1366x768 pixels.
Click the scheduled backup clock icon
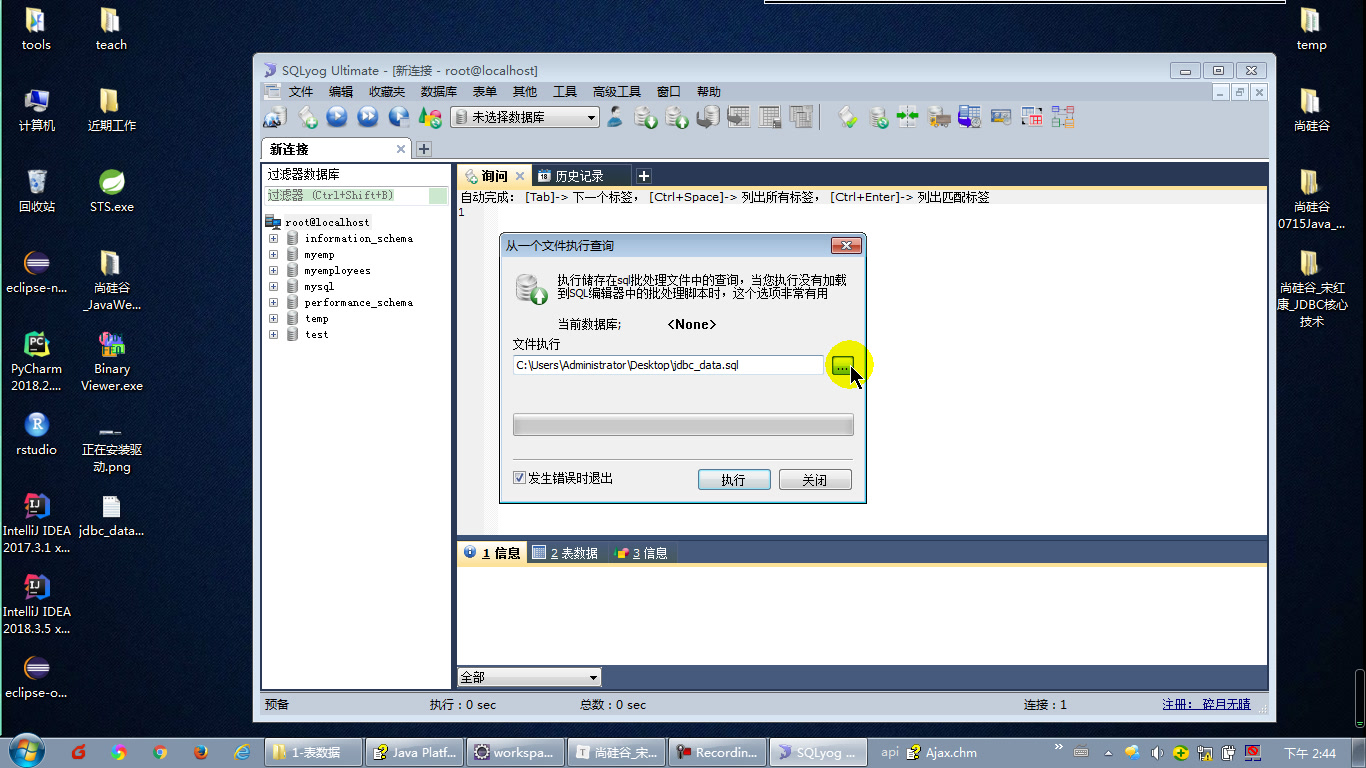[969, 117]
